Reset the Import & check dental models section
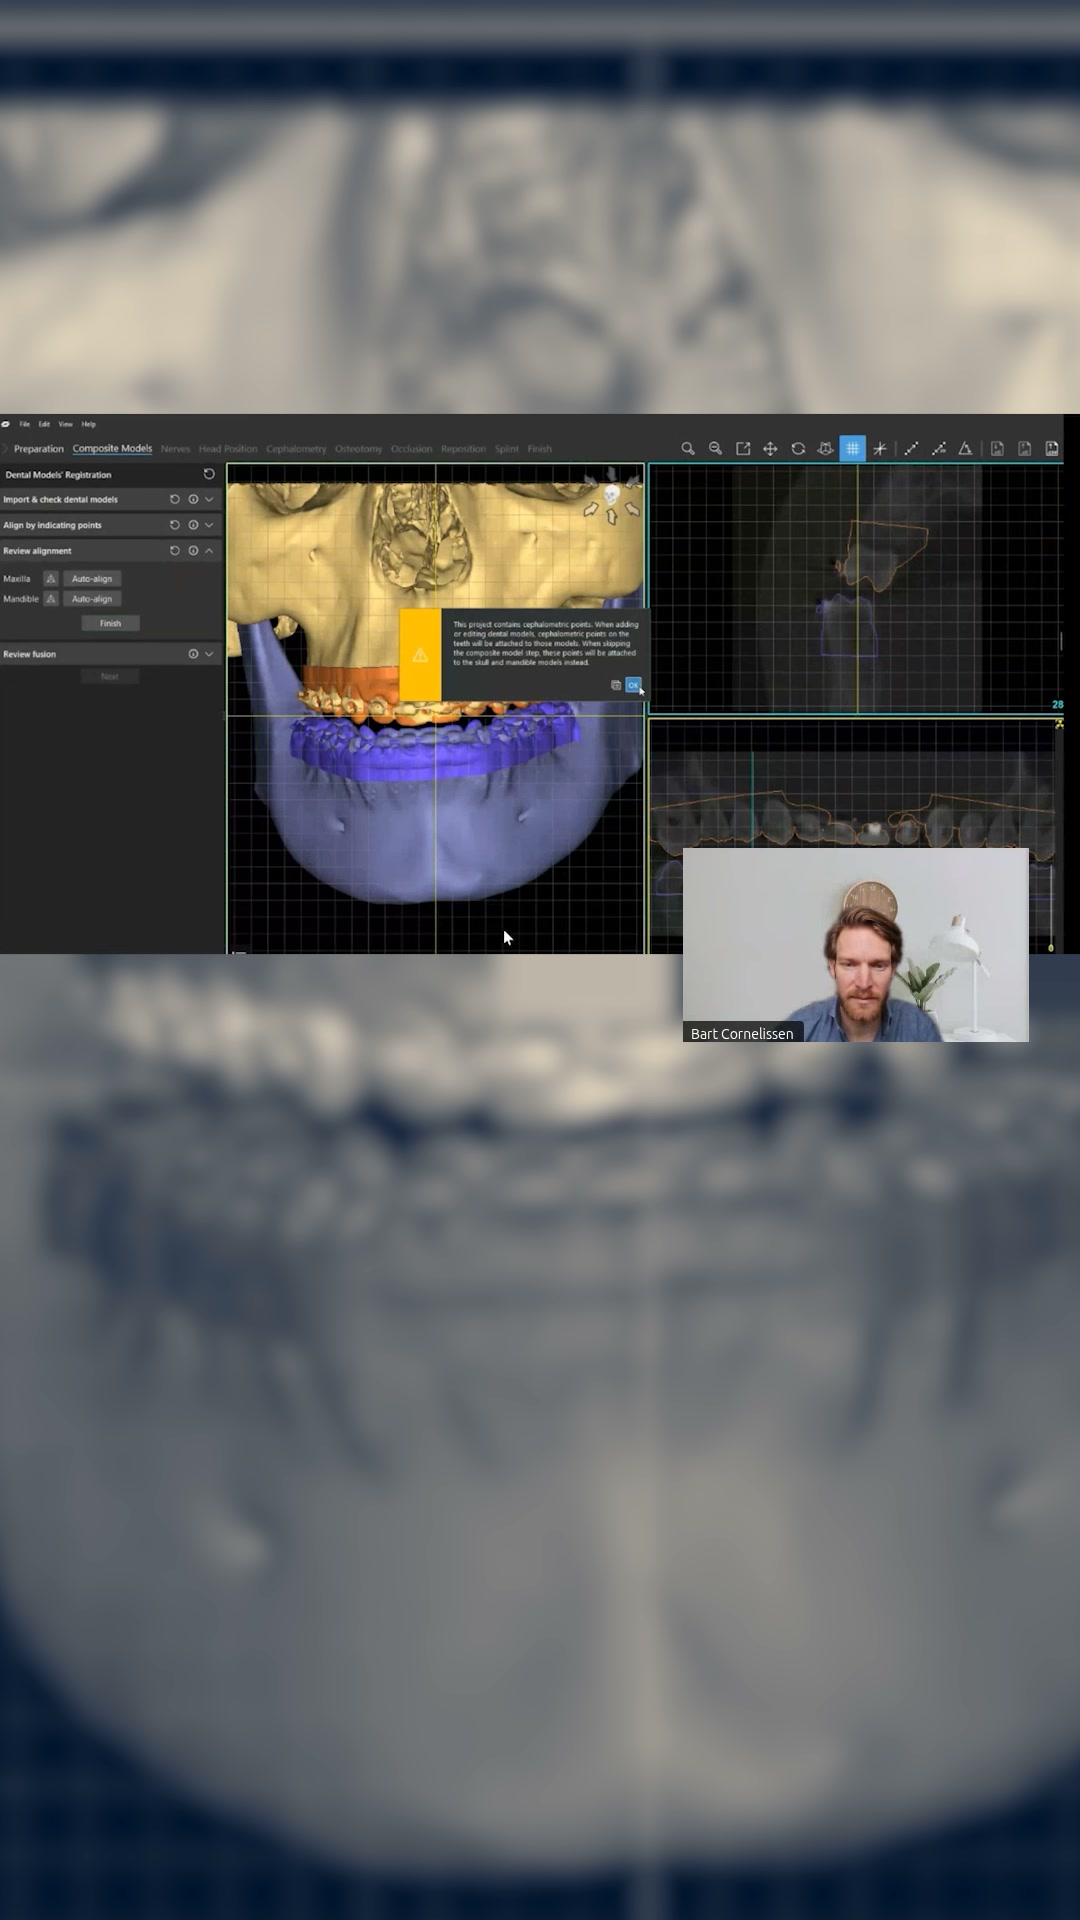This screenshot has height=1920, width=1080. (175, 499)
